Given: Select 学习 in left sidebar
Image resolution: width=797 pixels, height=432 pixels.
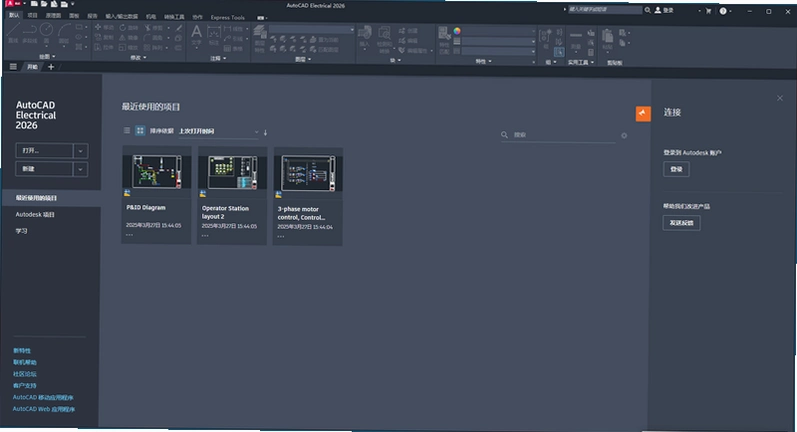Looking at the screenshot, I should (x=21, y=231).
